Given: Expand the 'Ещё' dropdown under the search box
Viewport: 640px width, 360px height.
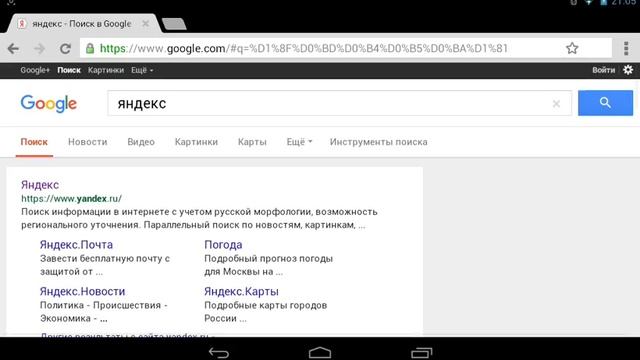Looking at the screenshot, I should pyautogui.click(x=299, y=142).
